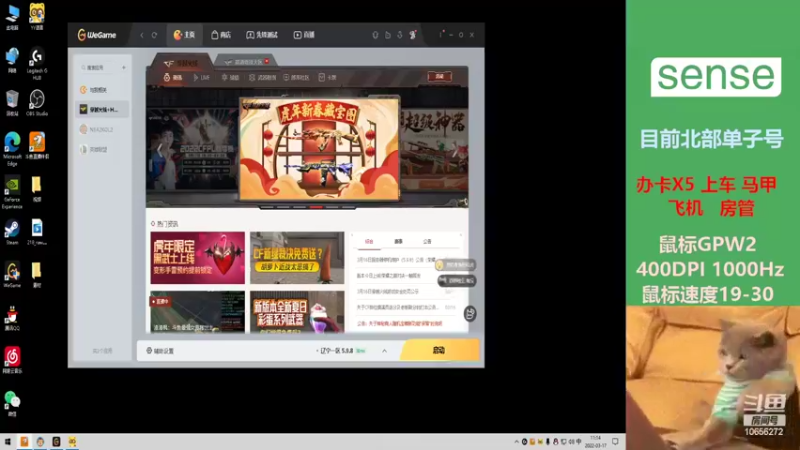Switch to the third news tab 公告
Image resolution: width=800 pixels, height=450 pixels.
point(427,241)
